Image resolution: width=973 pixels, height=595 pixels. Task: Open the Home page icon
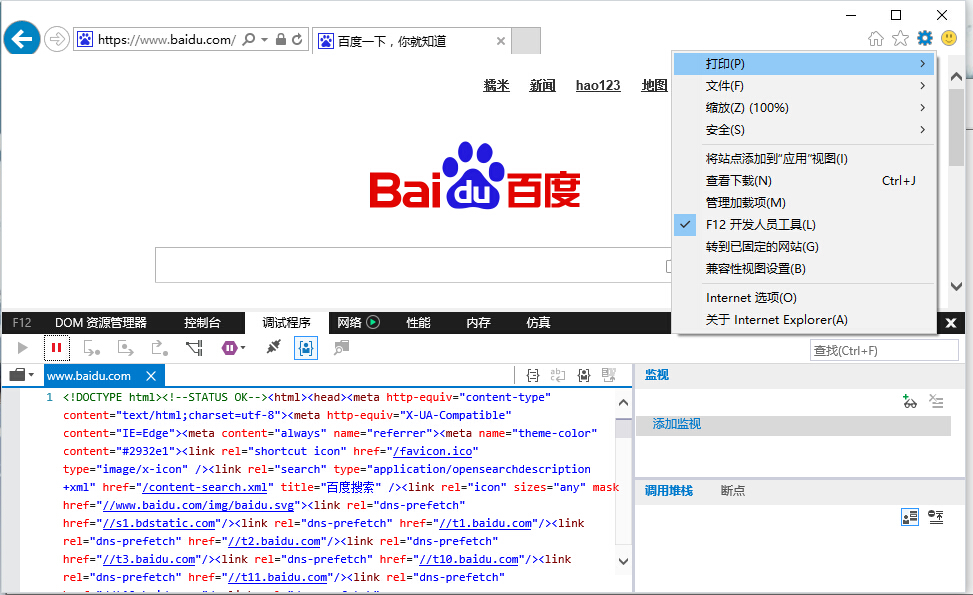coord(876,38)
